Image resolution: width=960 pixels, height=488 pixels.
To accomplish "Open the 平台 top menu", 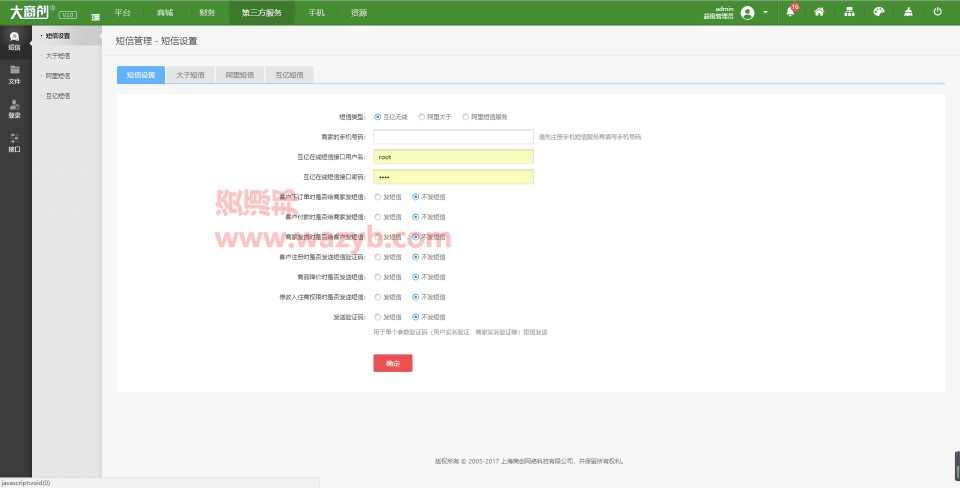I will click(x=122, y=12).
